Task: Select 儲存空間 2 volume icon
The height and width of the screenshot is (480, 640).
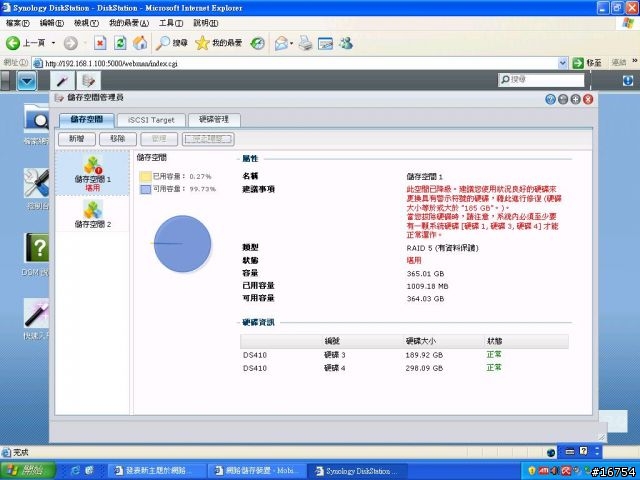Action: coord(93,214)
